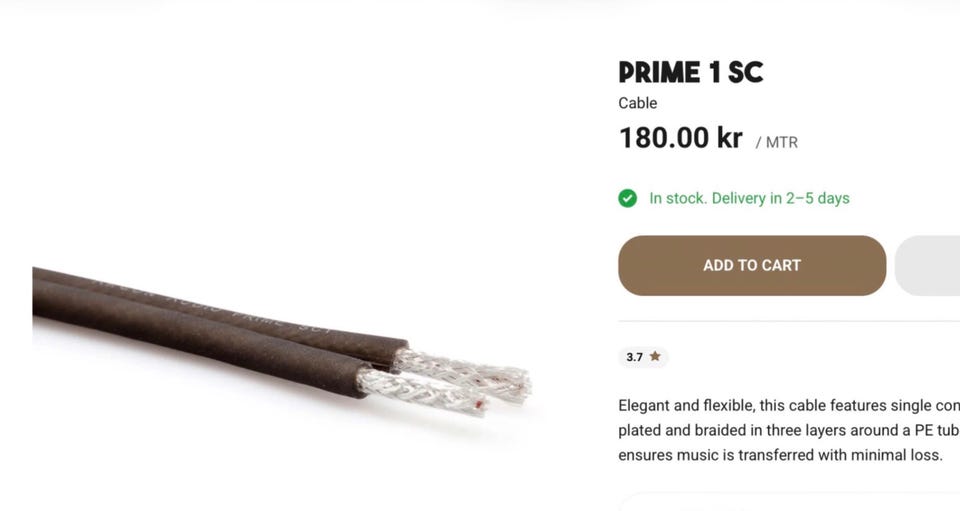Click the green in-stock checkmark icon
960x511 pixels.
tap(627, 198)
